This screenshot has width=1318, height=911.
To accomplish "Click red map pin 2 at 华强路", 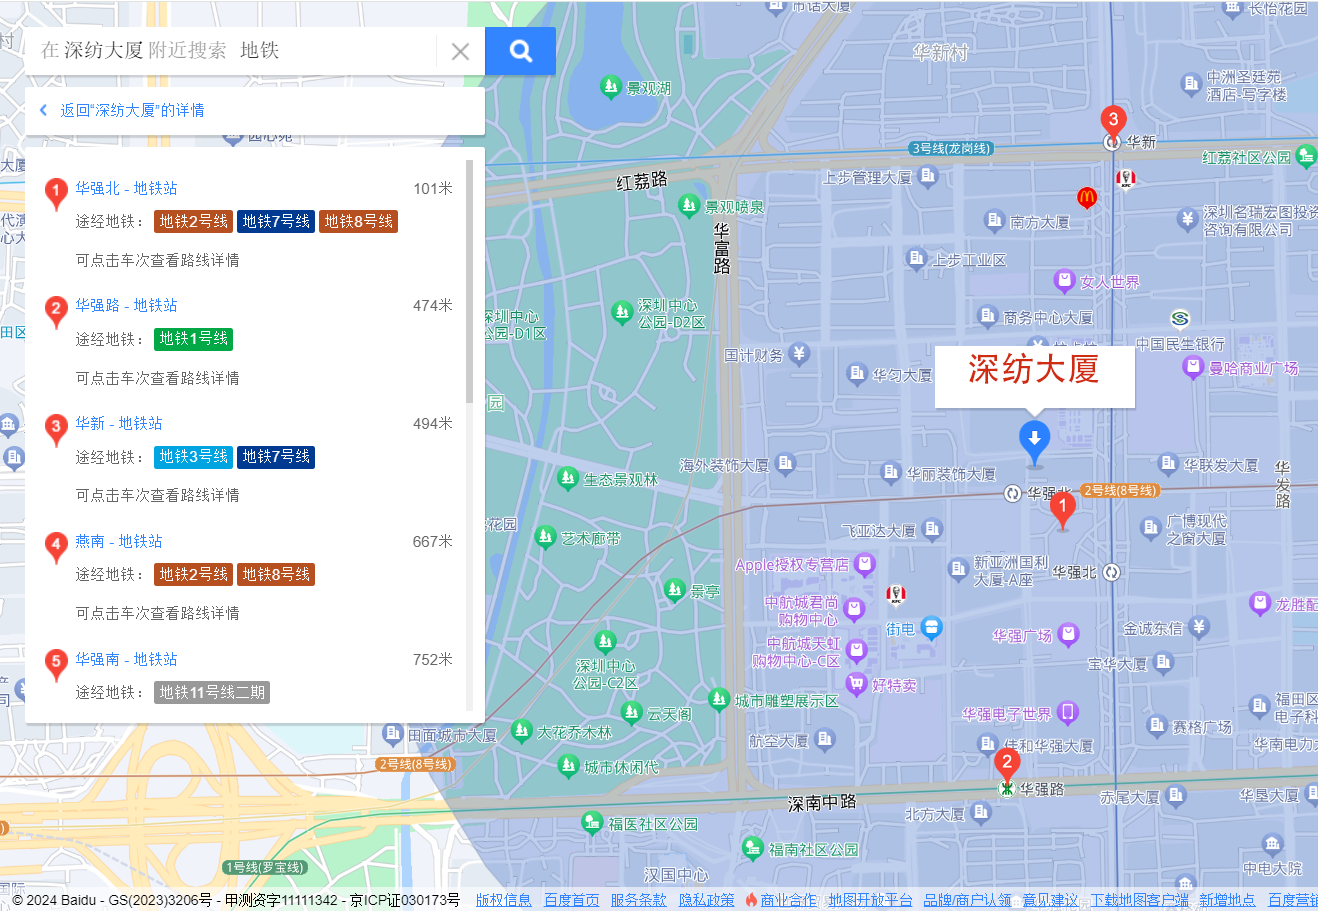I will point(1007,766).
